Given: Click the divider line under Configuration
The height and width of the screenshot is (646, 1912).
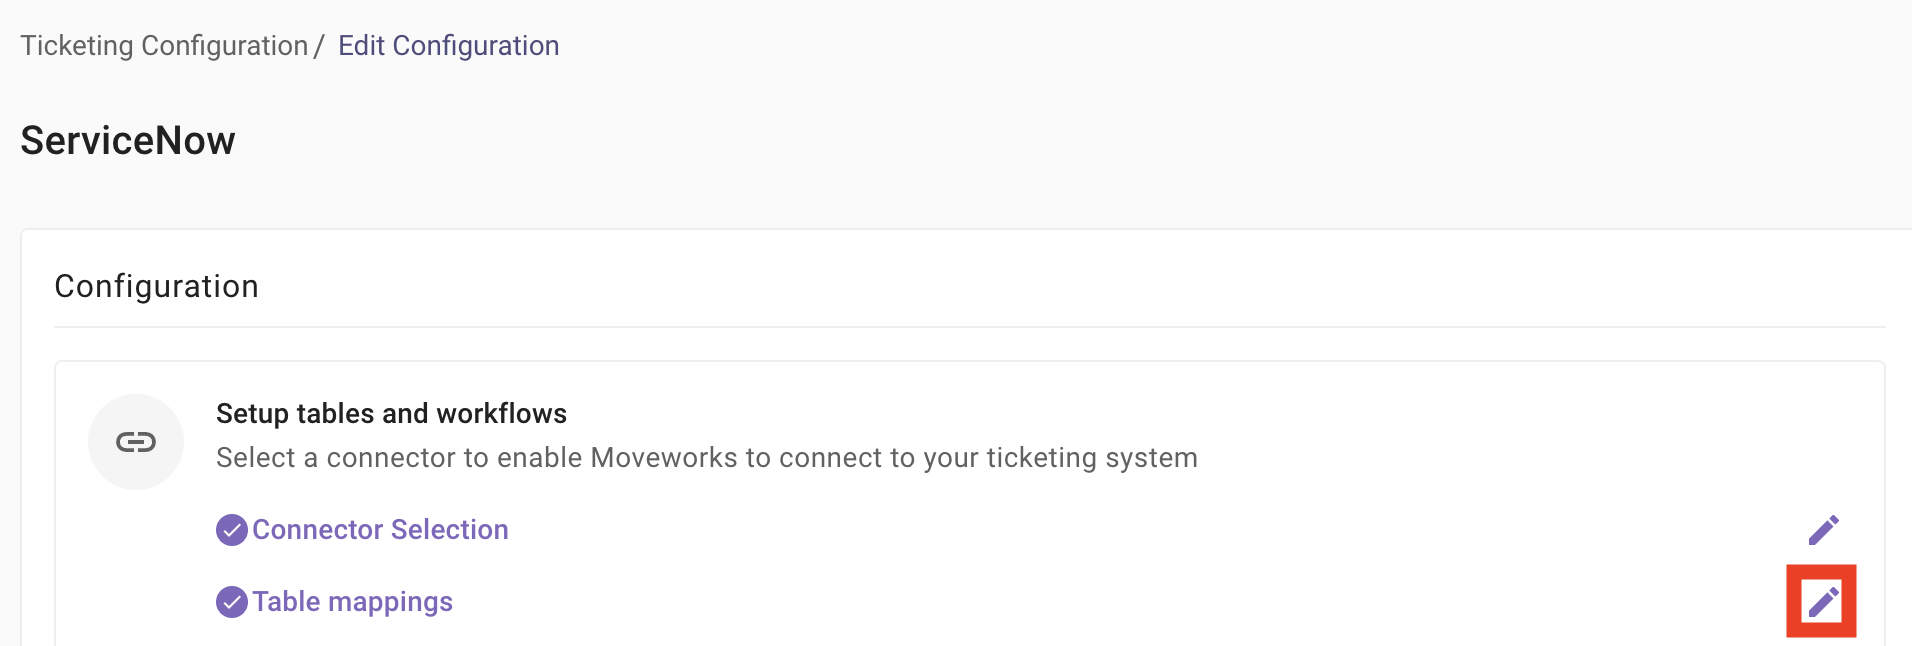Looking at the screenshot, I should 969,327.
